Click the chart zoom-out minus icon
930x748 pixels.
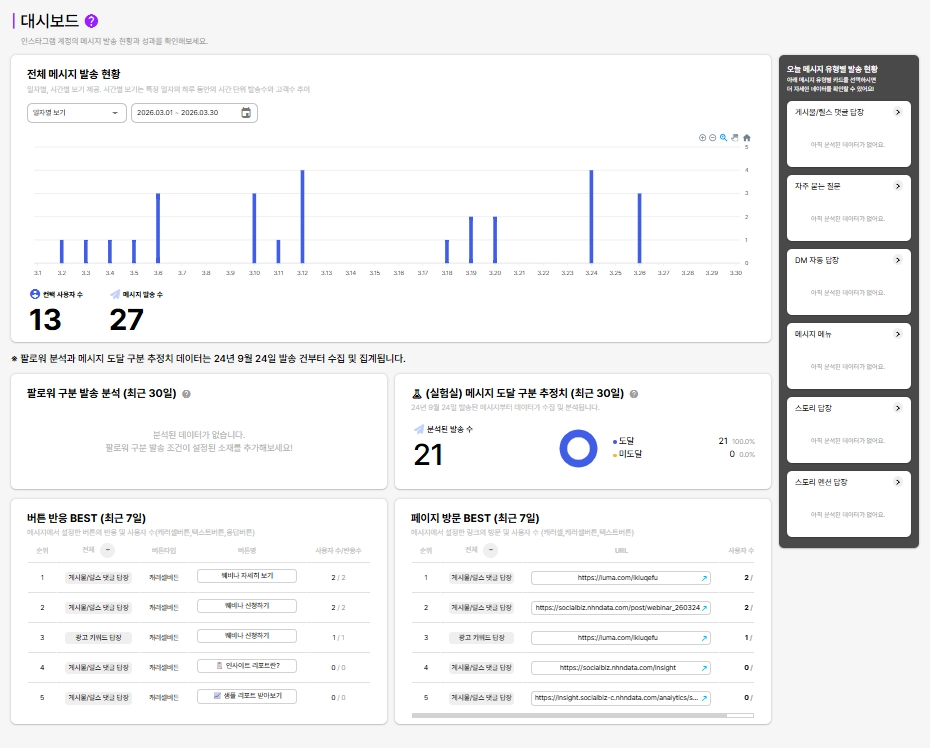[712, 138]
